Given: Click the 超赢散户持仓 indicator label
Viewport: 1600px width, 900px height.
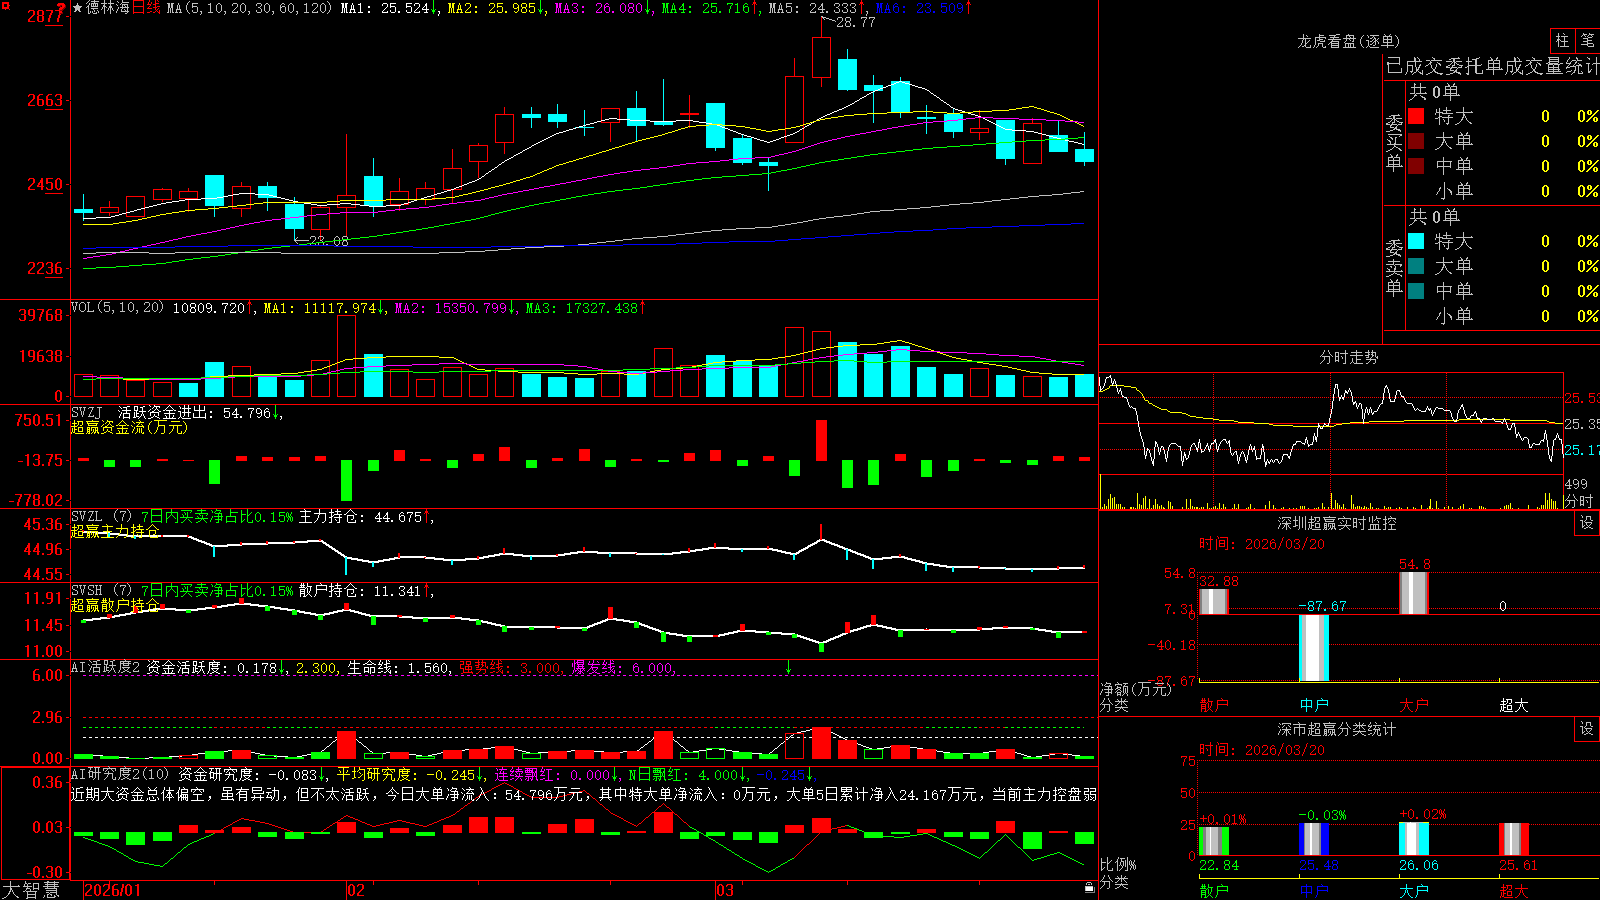Looking at the screenshot, I should 115,605.
